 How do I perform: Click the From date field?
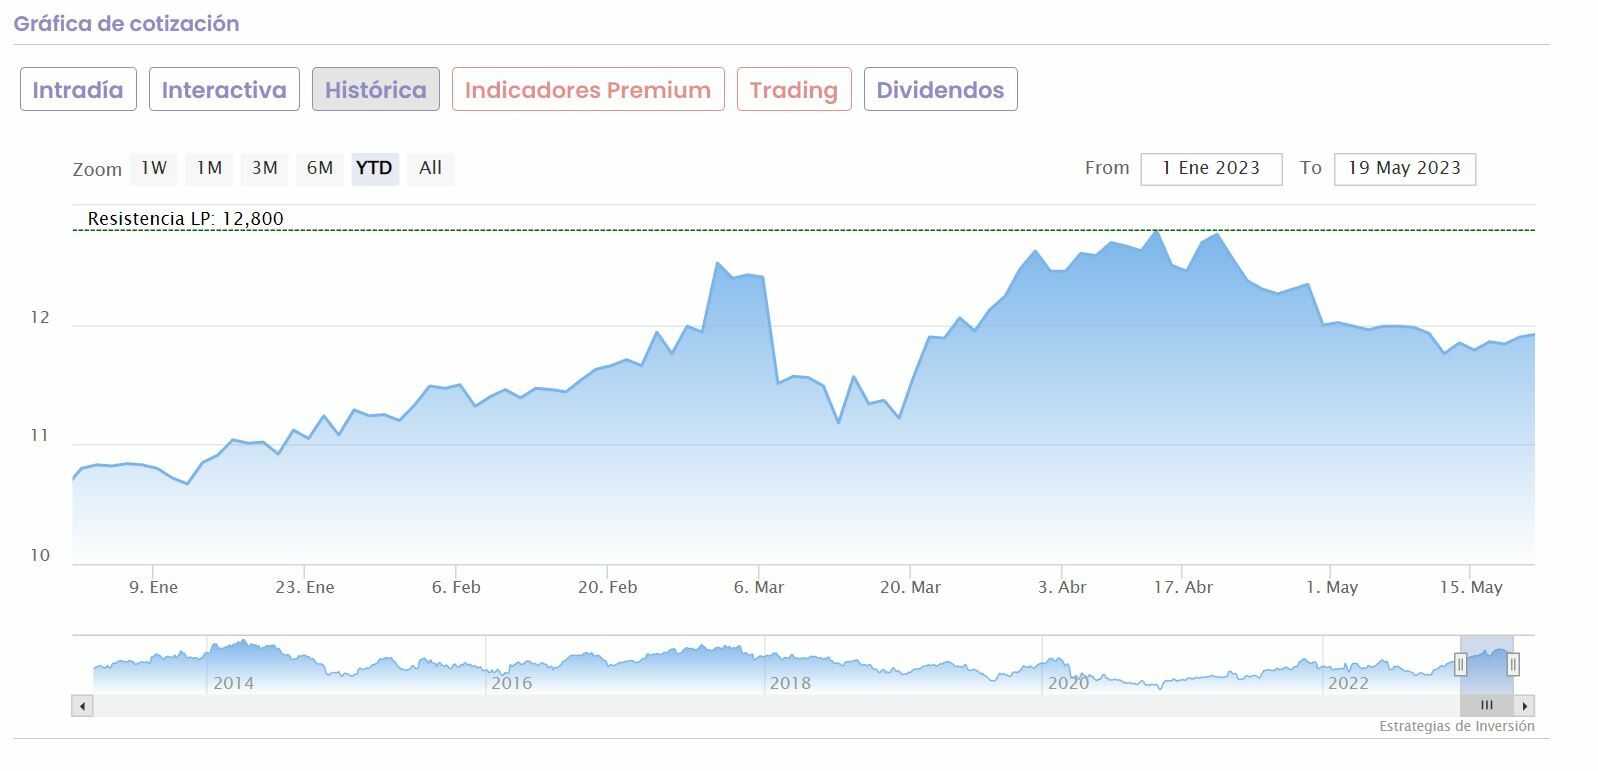(1211, 168)
